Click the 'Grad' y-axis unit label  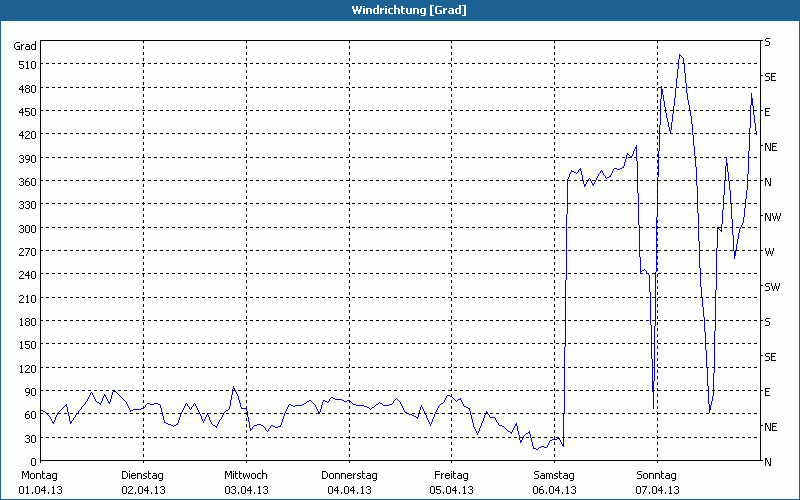25,46
